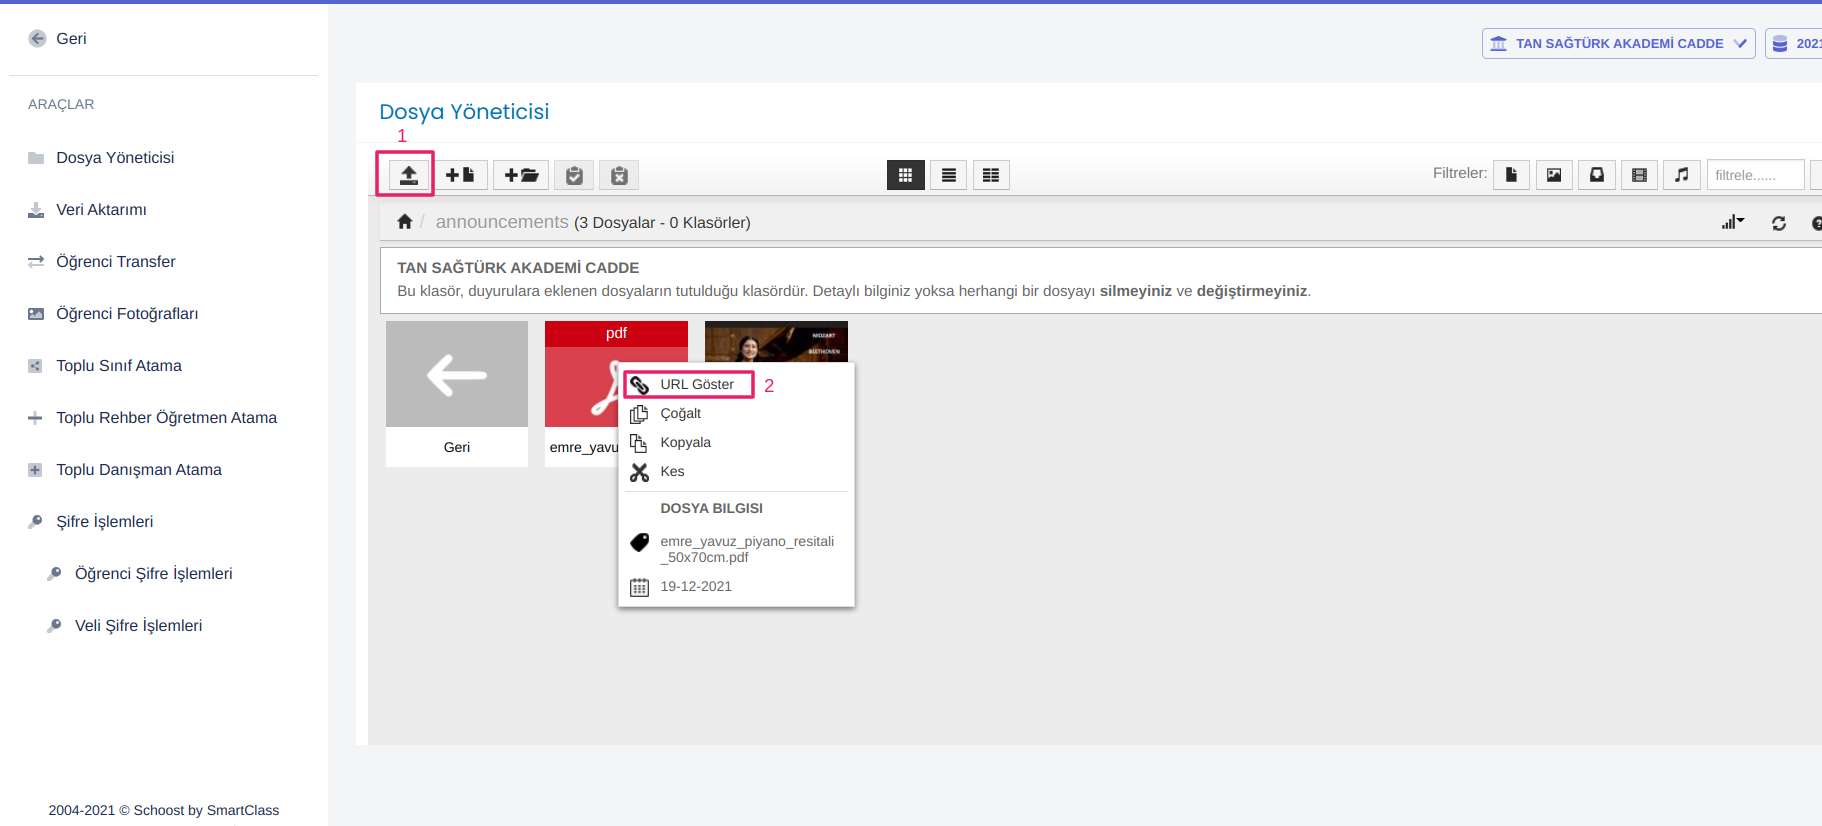Refresh the file list
Image resolution: width=1822 pixels, height=826 pixels.
[x=1779, y=223]
